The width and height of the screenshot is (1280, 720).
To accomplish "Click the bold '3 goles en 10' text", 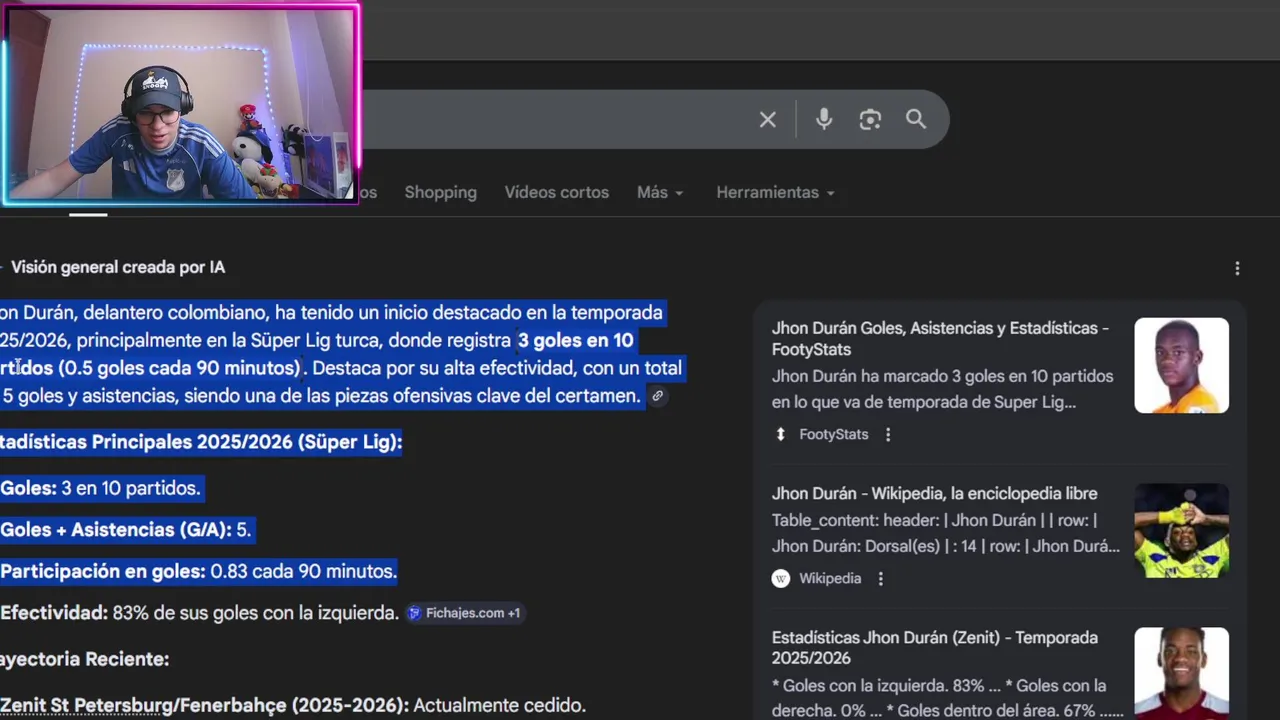I will (x=575, y=340).
